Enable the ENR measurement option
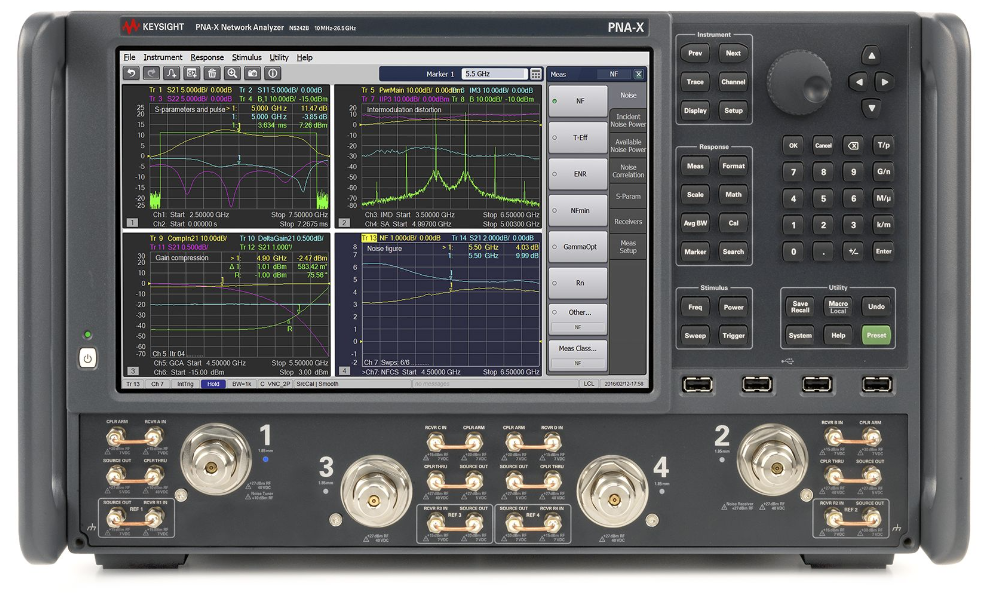995x600 pixels. pos(578,173)
